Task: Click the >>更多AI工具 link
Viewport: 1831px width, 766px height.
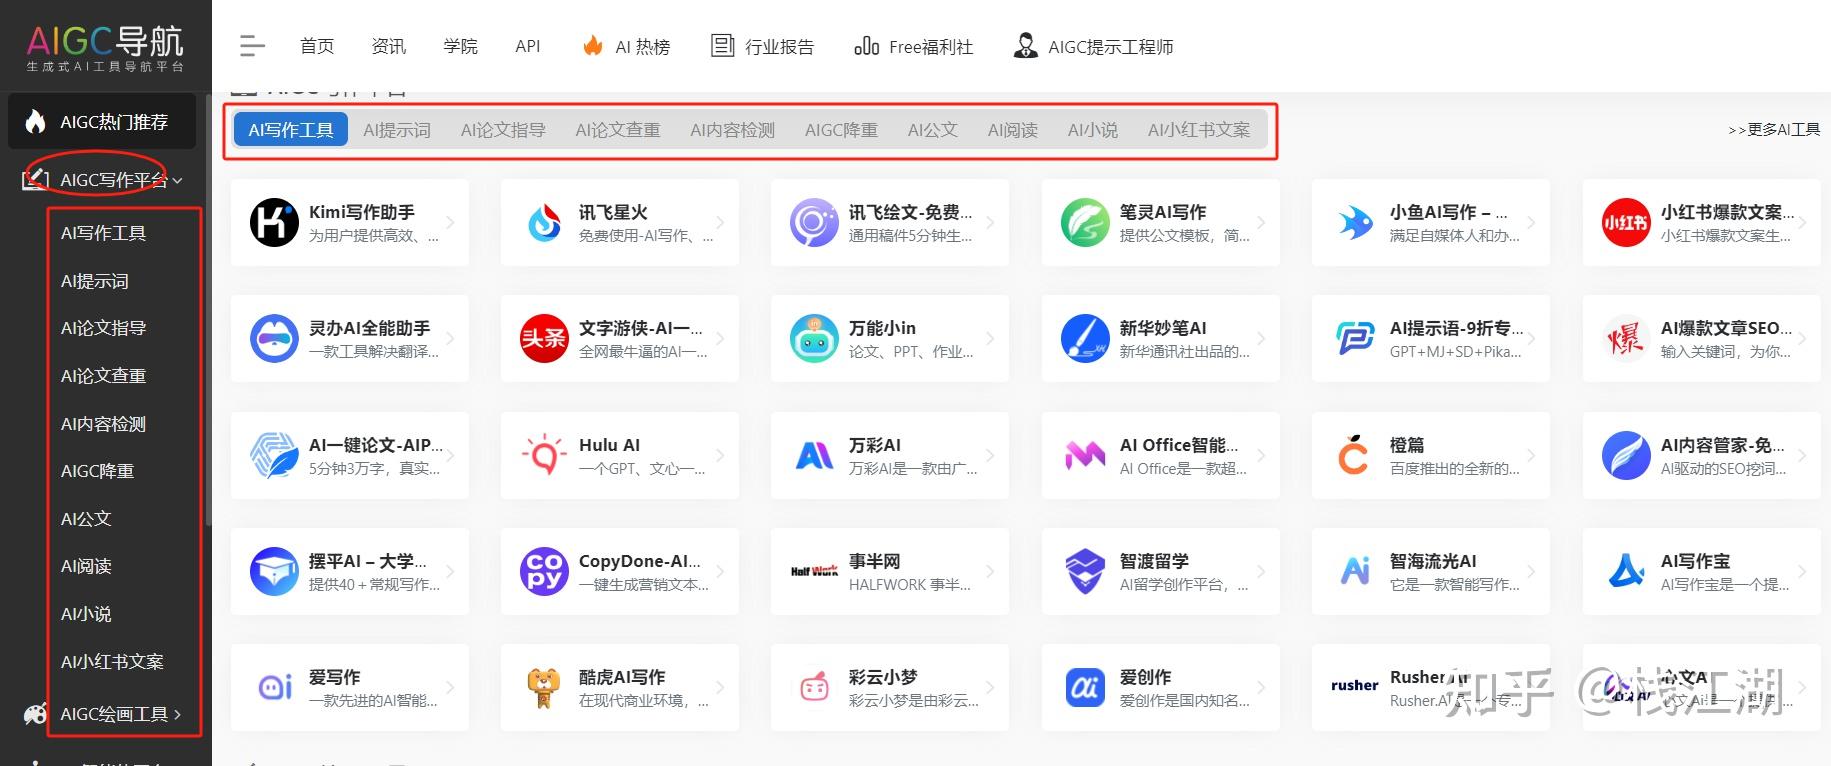Action: 1773,130
